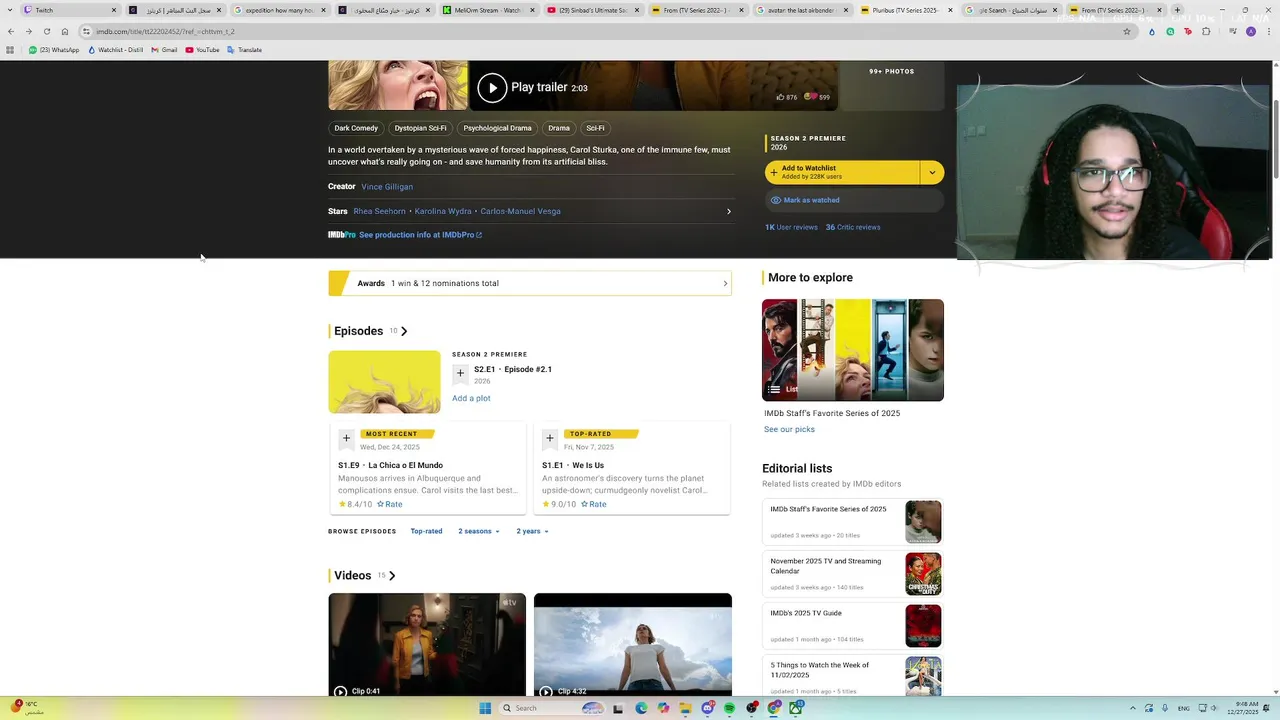Viewport: 1280px width, 720px height.
Task: Close the Pluribus browser tab
Action: (x=950, y=10)
